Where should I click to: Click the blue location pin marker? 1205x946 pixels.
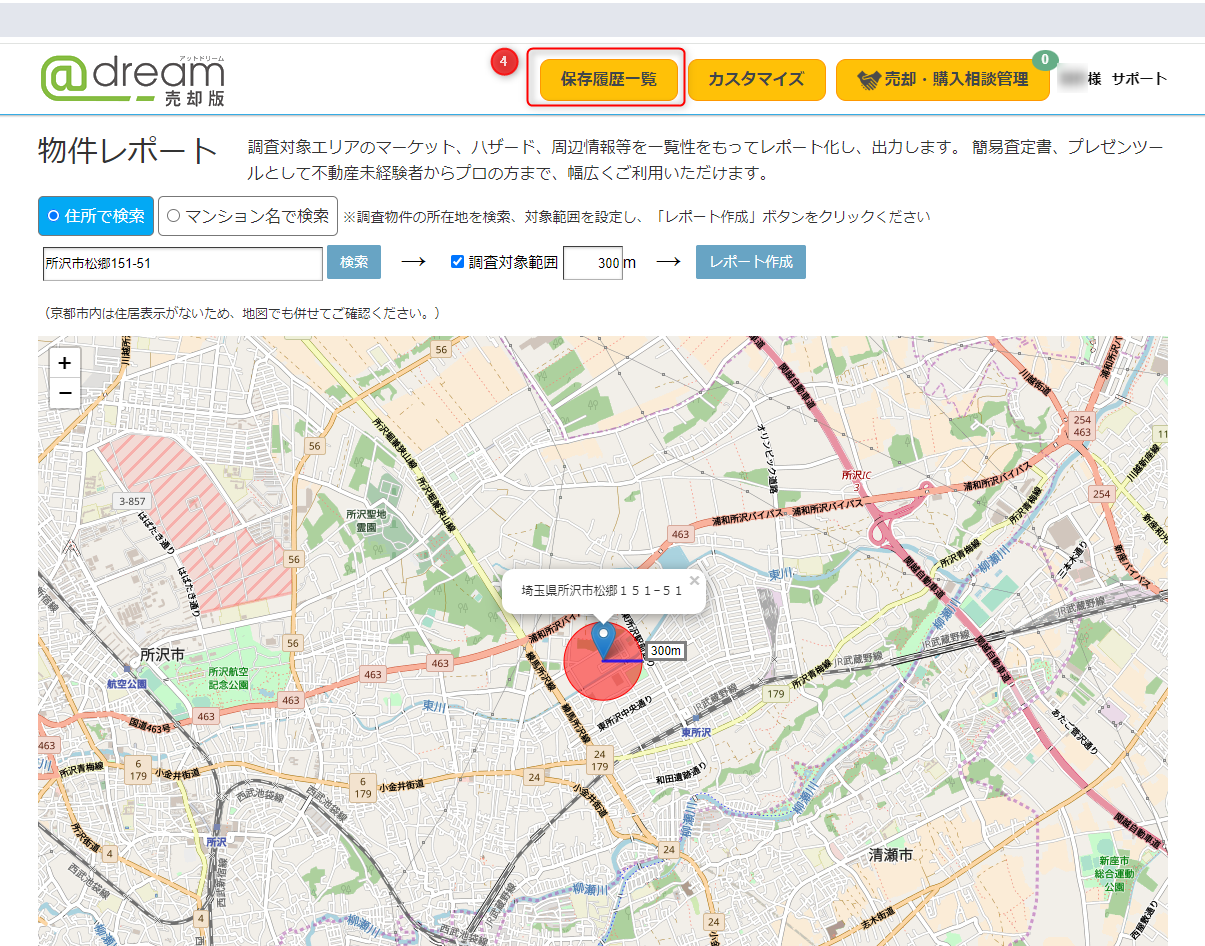pyautogui.click(x=603, y=639)
